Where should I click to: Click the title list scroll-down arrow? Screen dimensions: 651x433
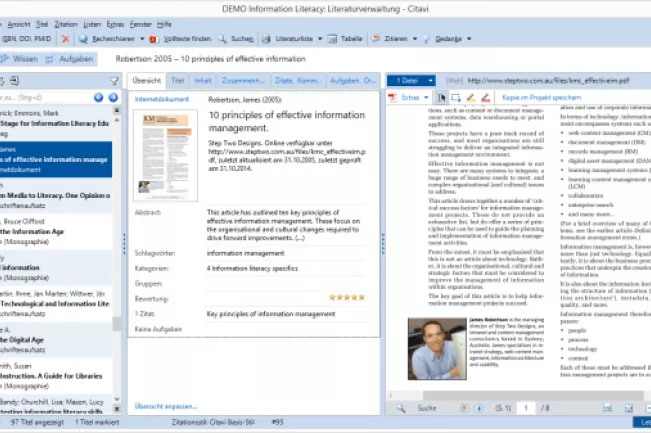click(x=117, y=399)
